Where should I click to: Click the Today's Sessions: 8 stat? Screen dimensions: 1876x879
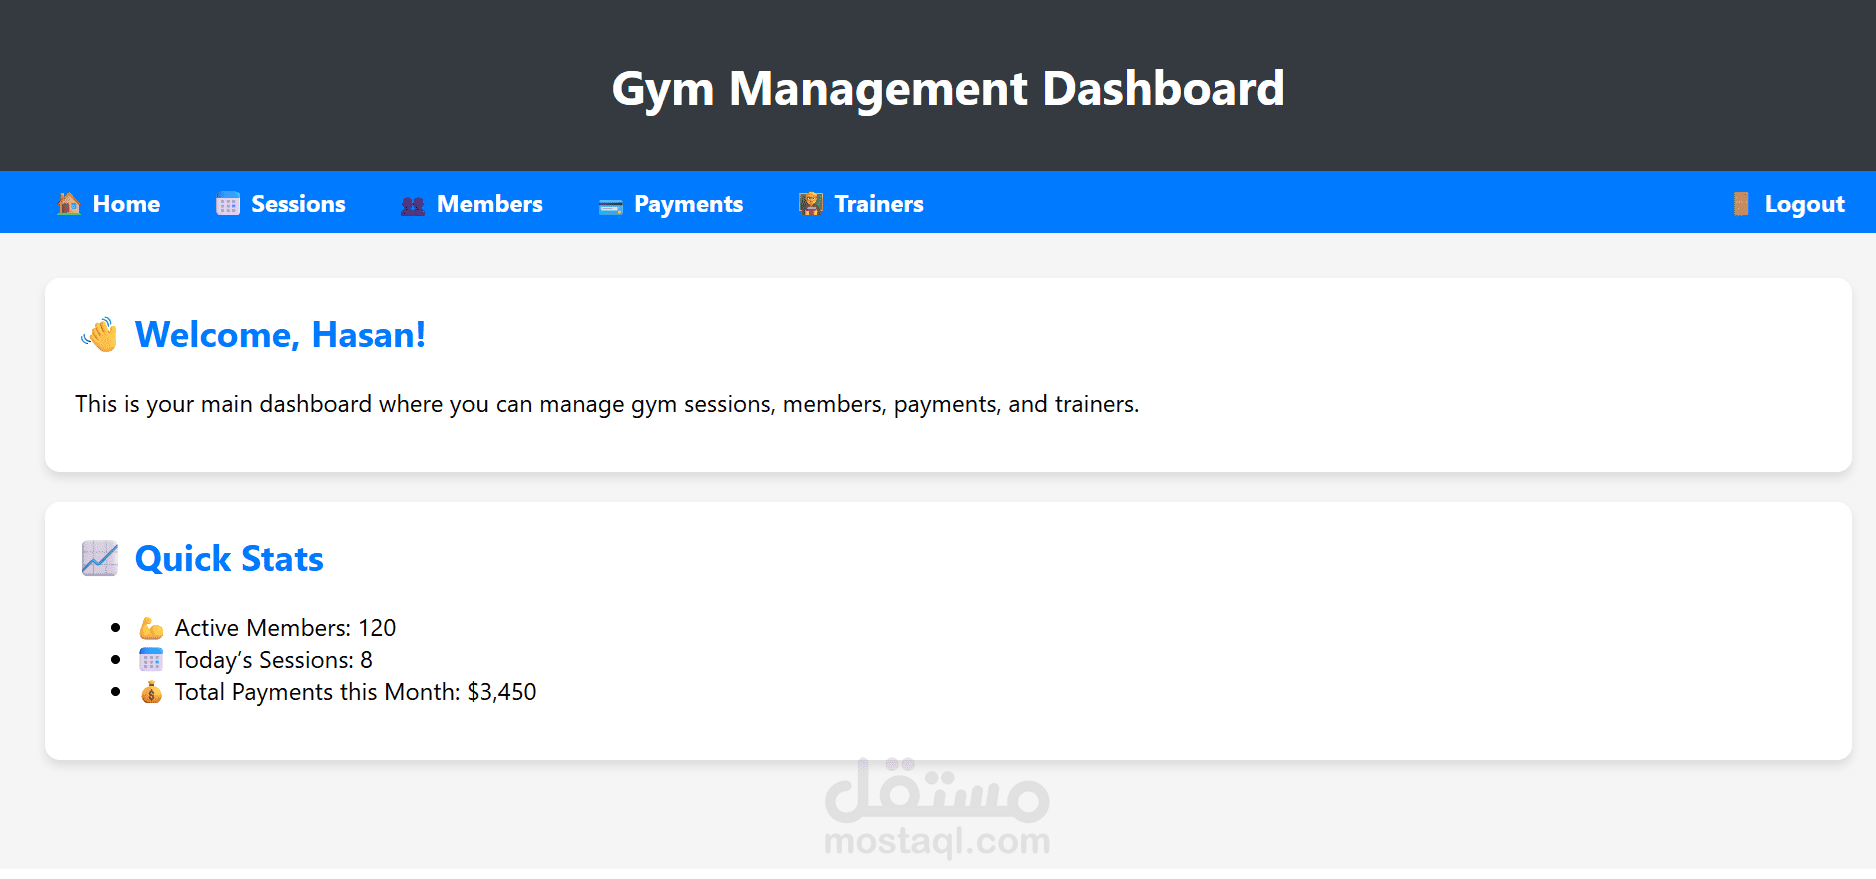click(273, 660)
